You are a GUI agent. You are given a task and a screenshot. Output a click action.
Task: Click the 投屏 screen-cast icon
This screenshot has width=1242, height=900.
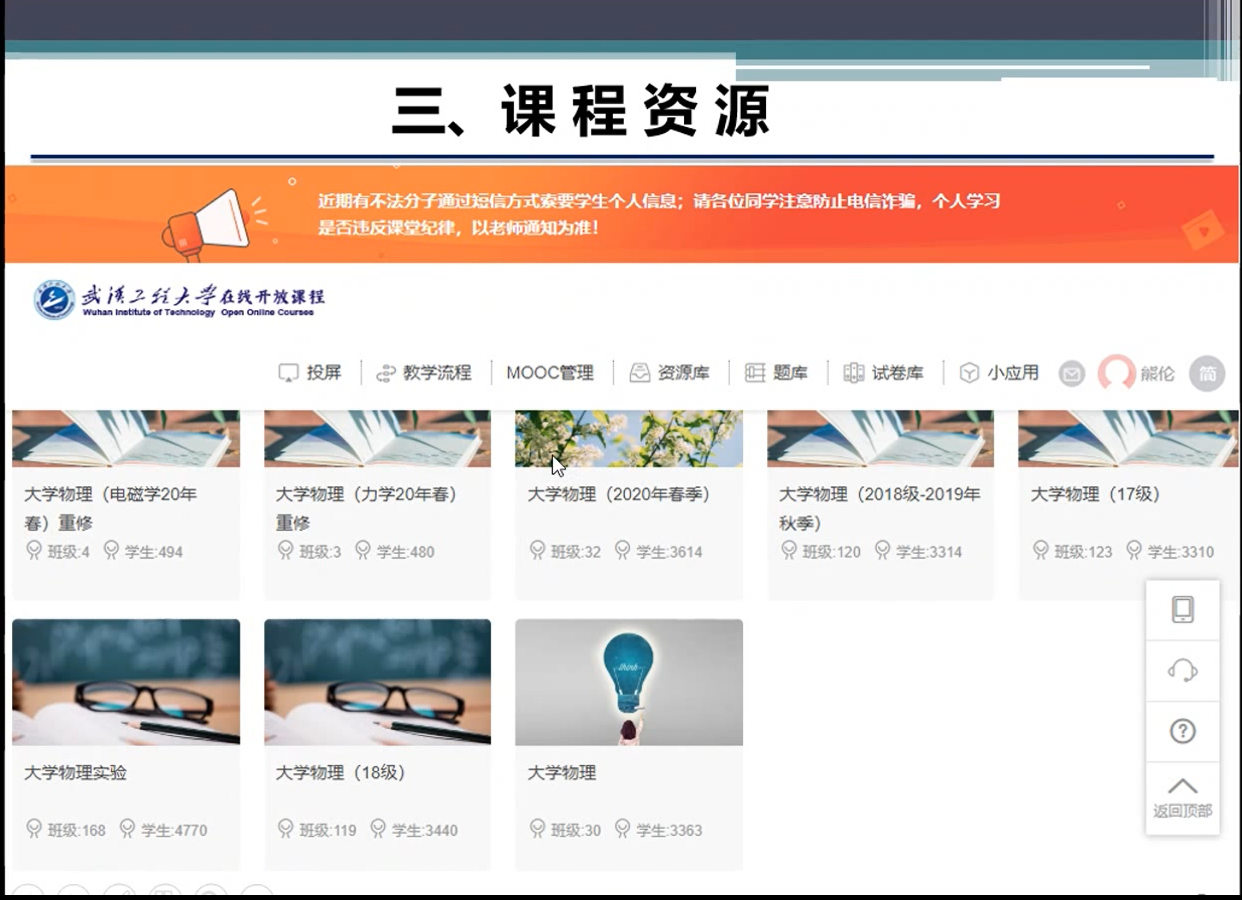click(x=289, y=373)
